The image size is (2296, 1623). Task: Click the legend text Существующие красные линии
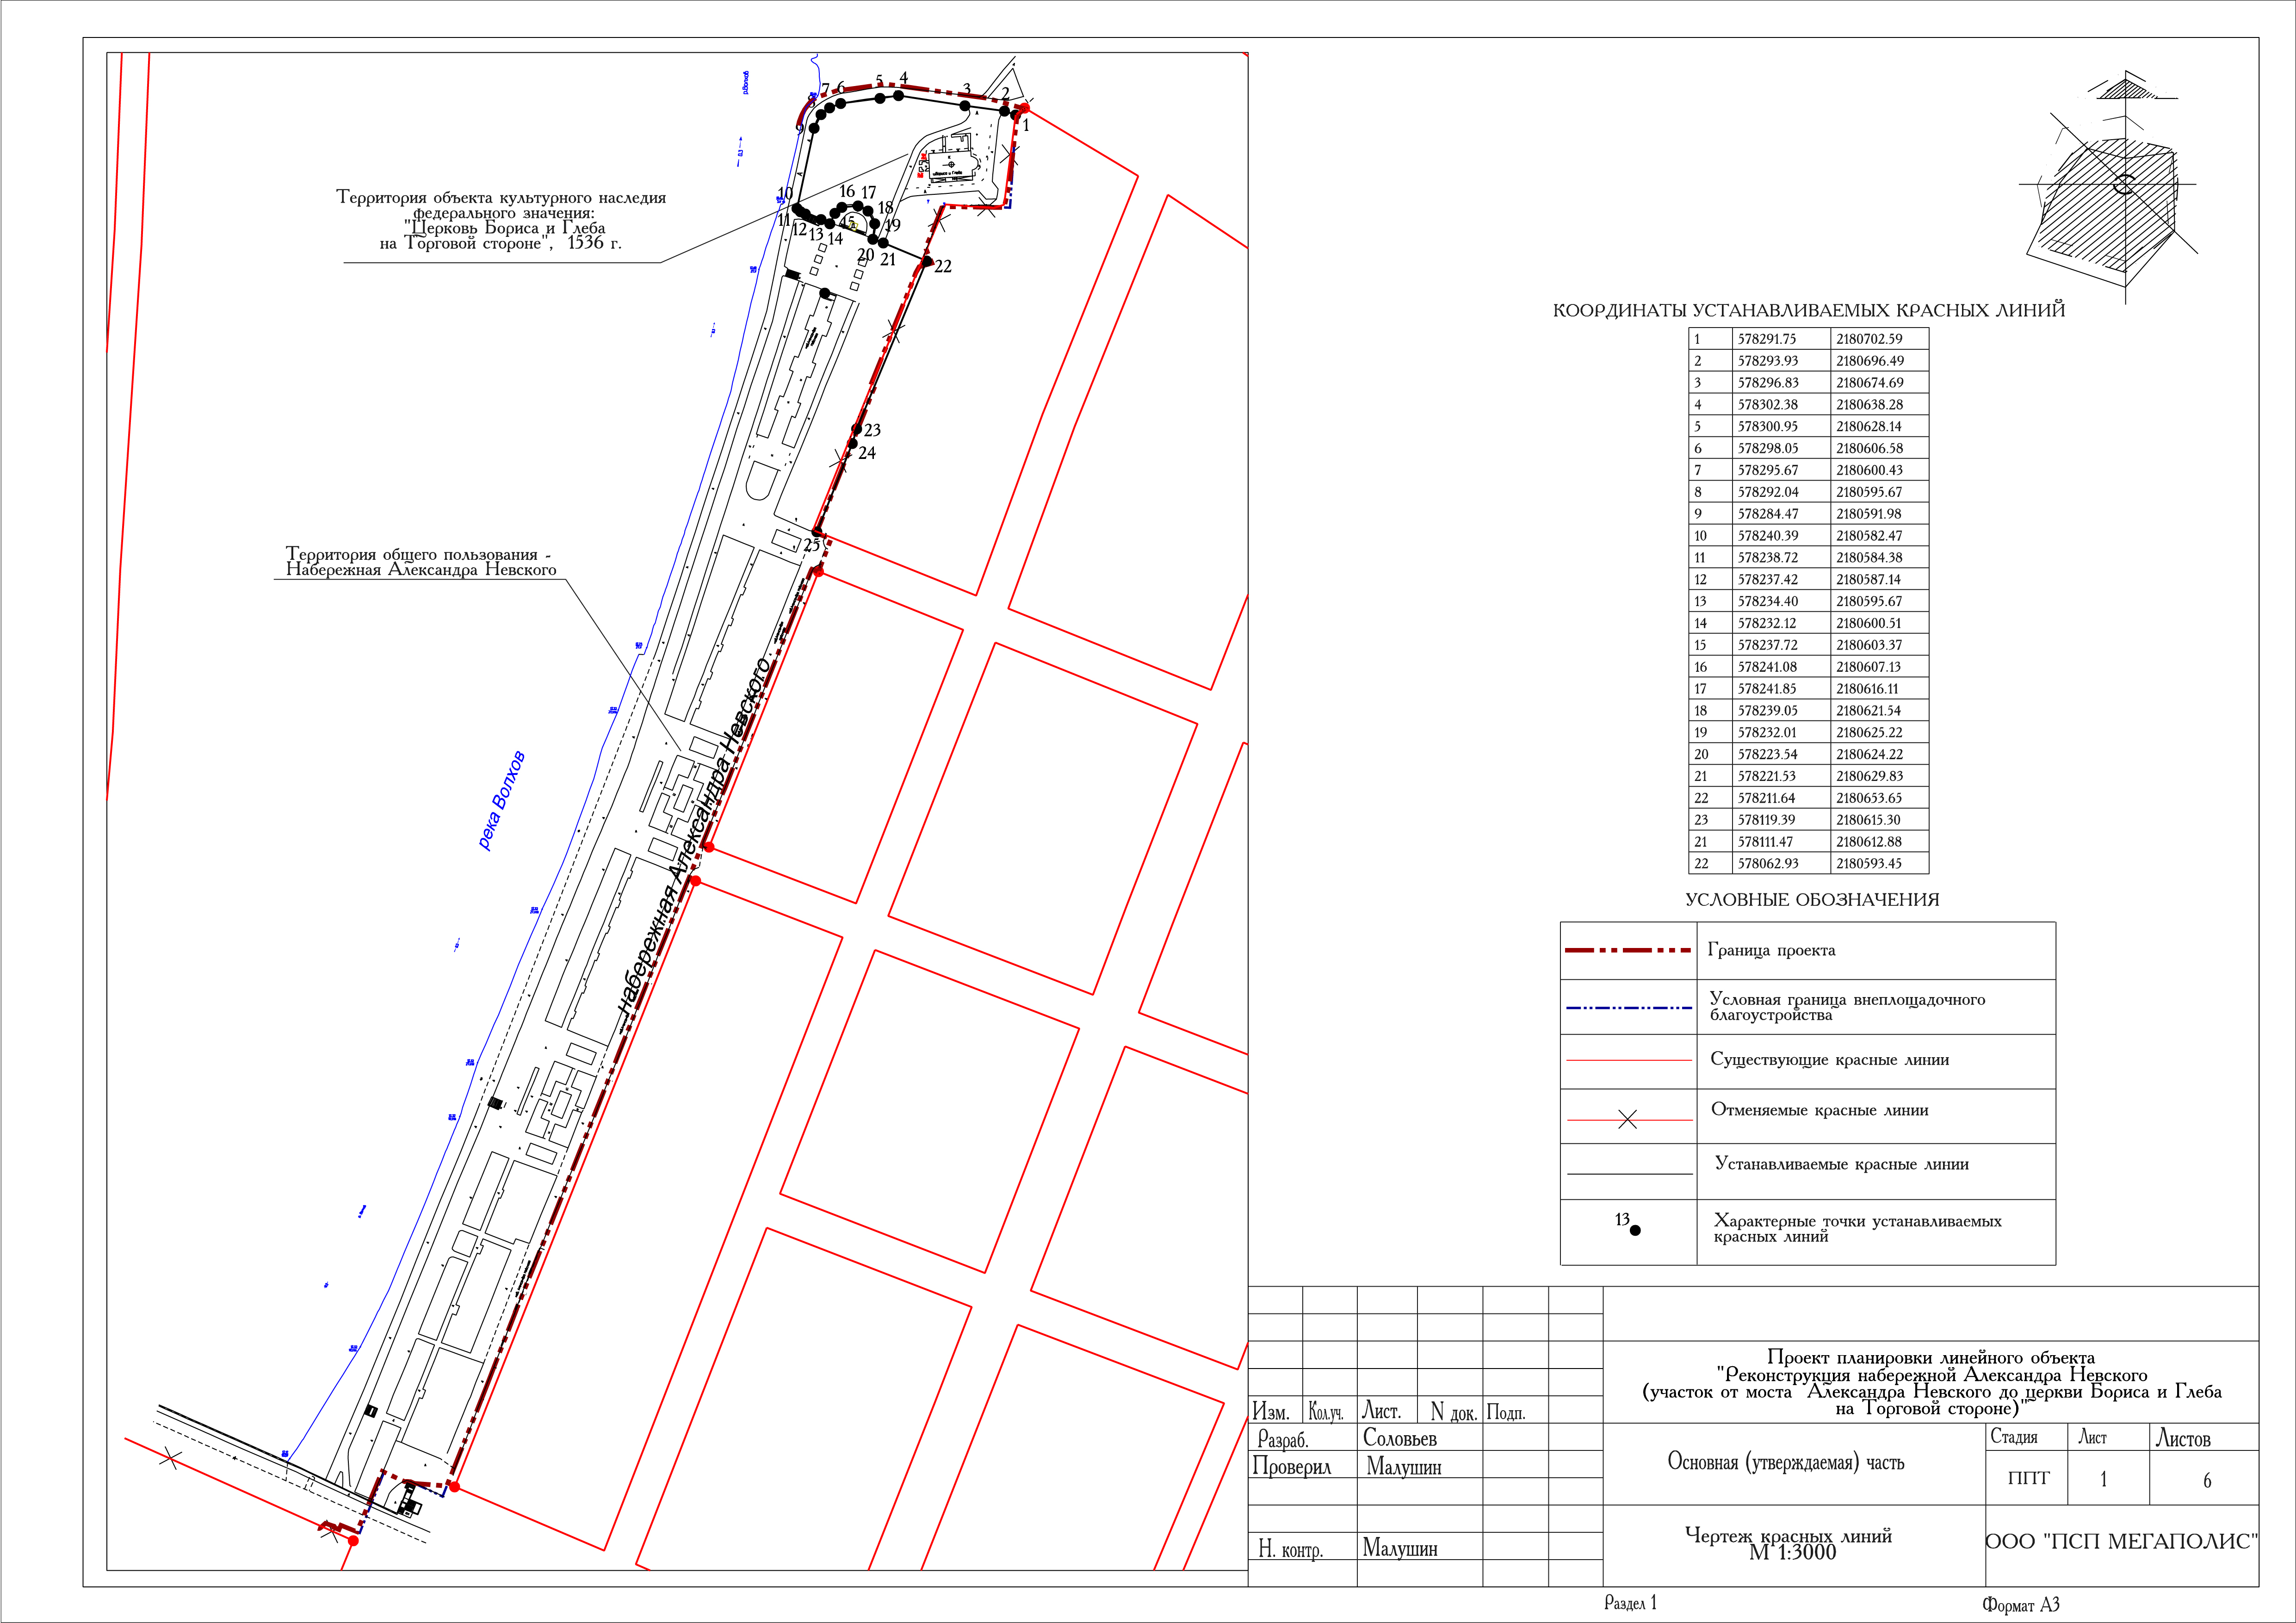coord(1829,1059)
